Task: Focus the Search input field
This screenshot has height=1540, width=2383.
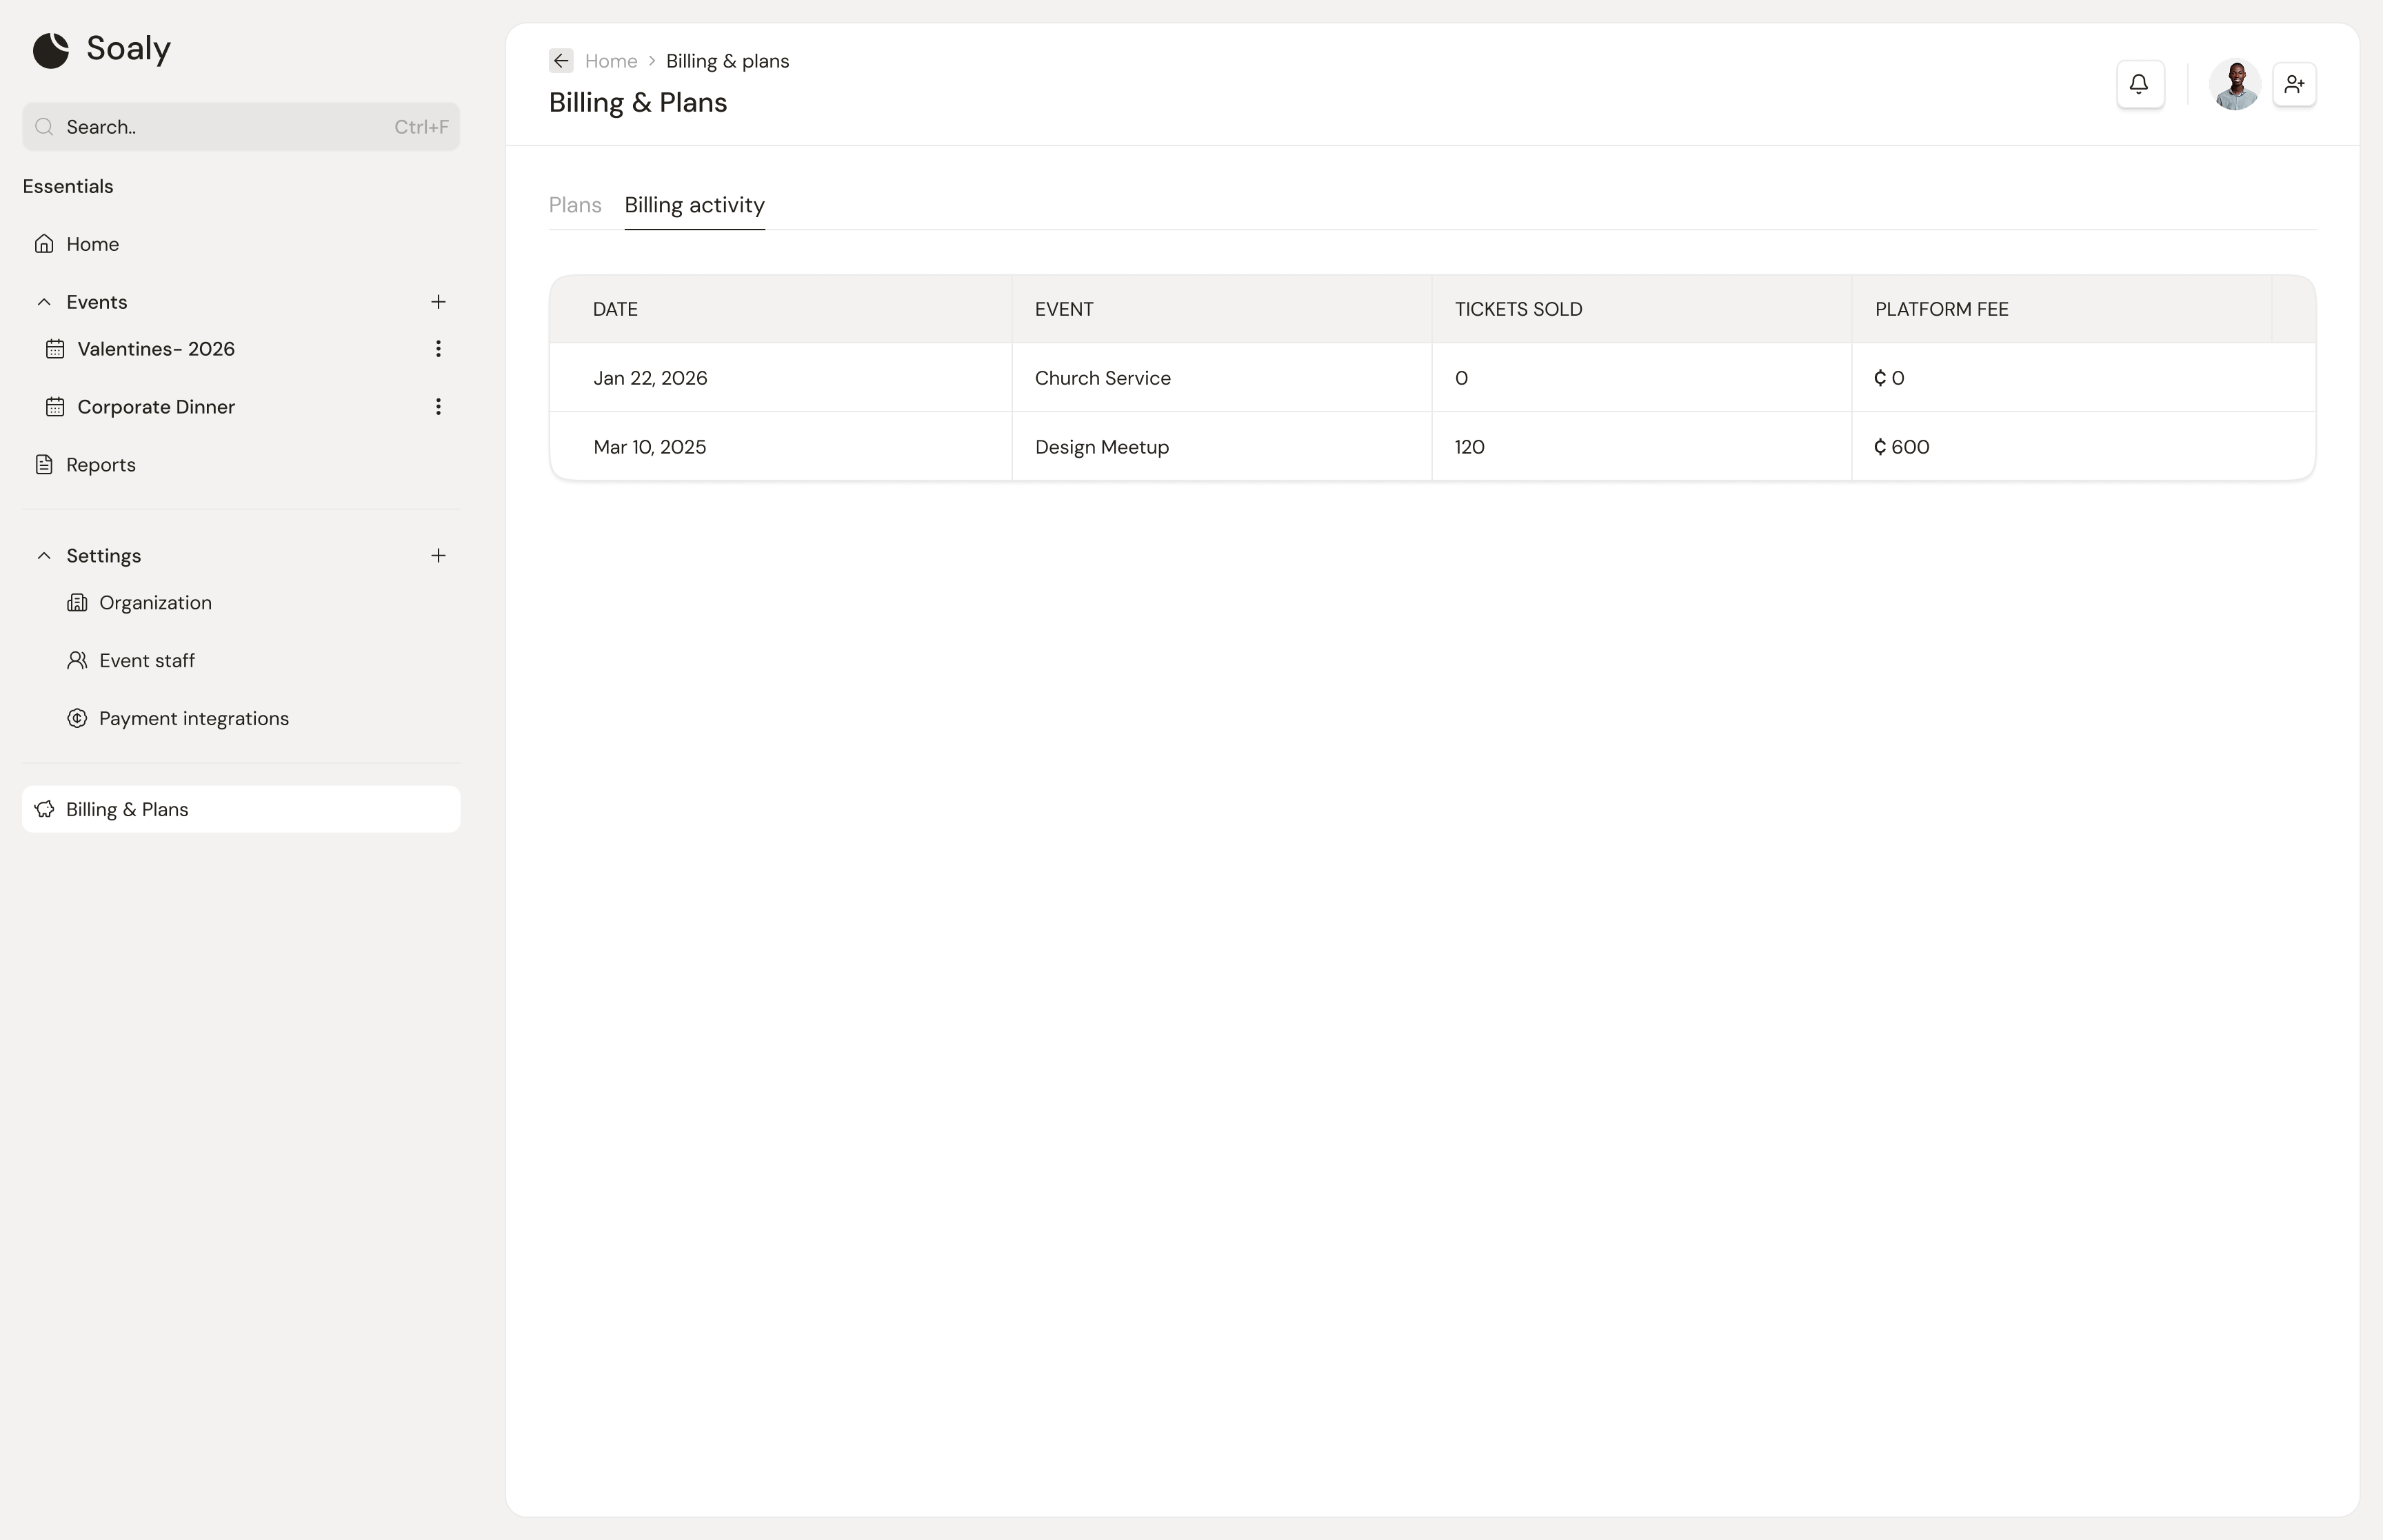Action: pyautogui.click(x=241, y=127)
